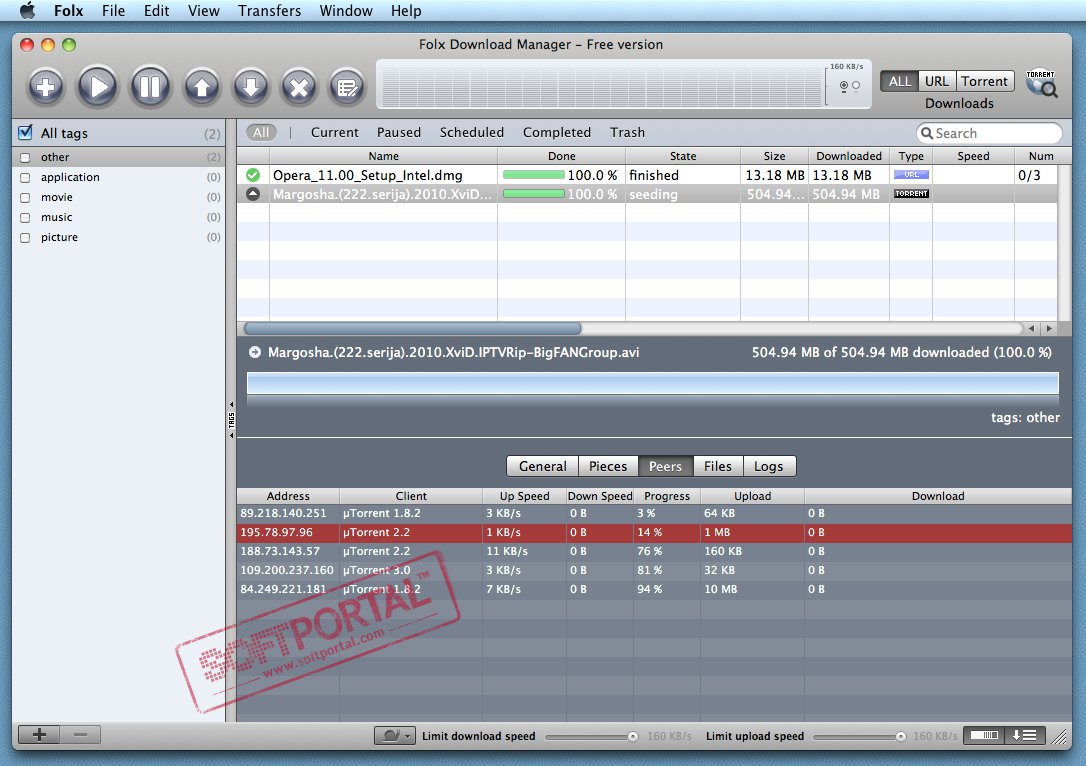The width and height of the screenshot is (1086, 766).
Task: Select the Opera_11.00_Setup_Intel.dmg download
Action: (647, 175)
